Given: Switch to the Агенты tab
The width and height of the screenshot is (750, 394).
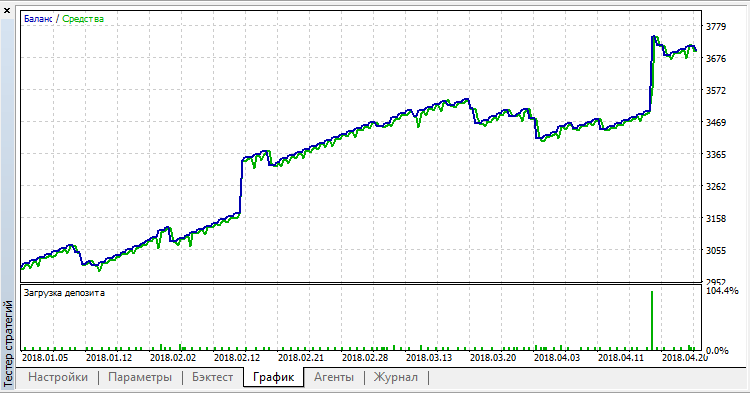Looking at the screenshot, I should click(x=334, y=377).
